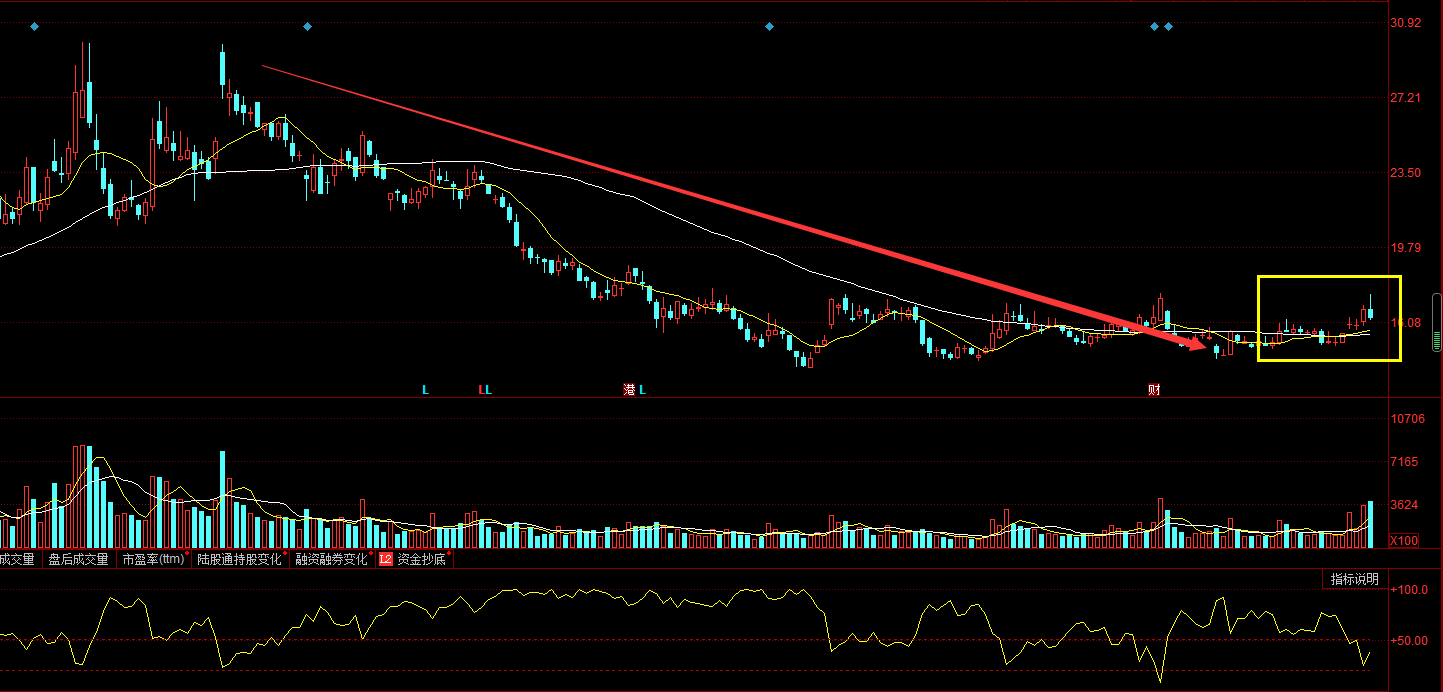Click the rightmost blue diamond marker
The height and width of the screenshot is (692, 1443).
click(x=1168, y=26)
